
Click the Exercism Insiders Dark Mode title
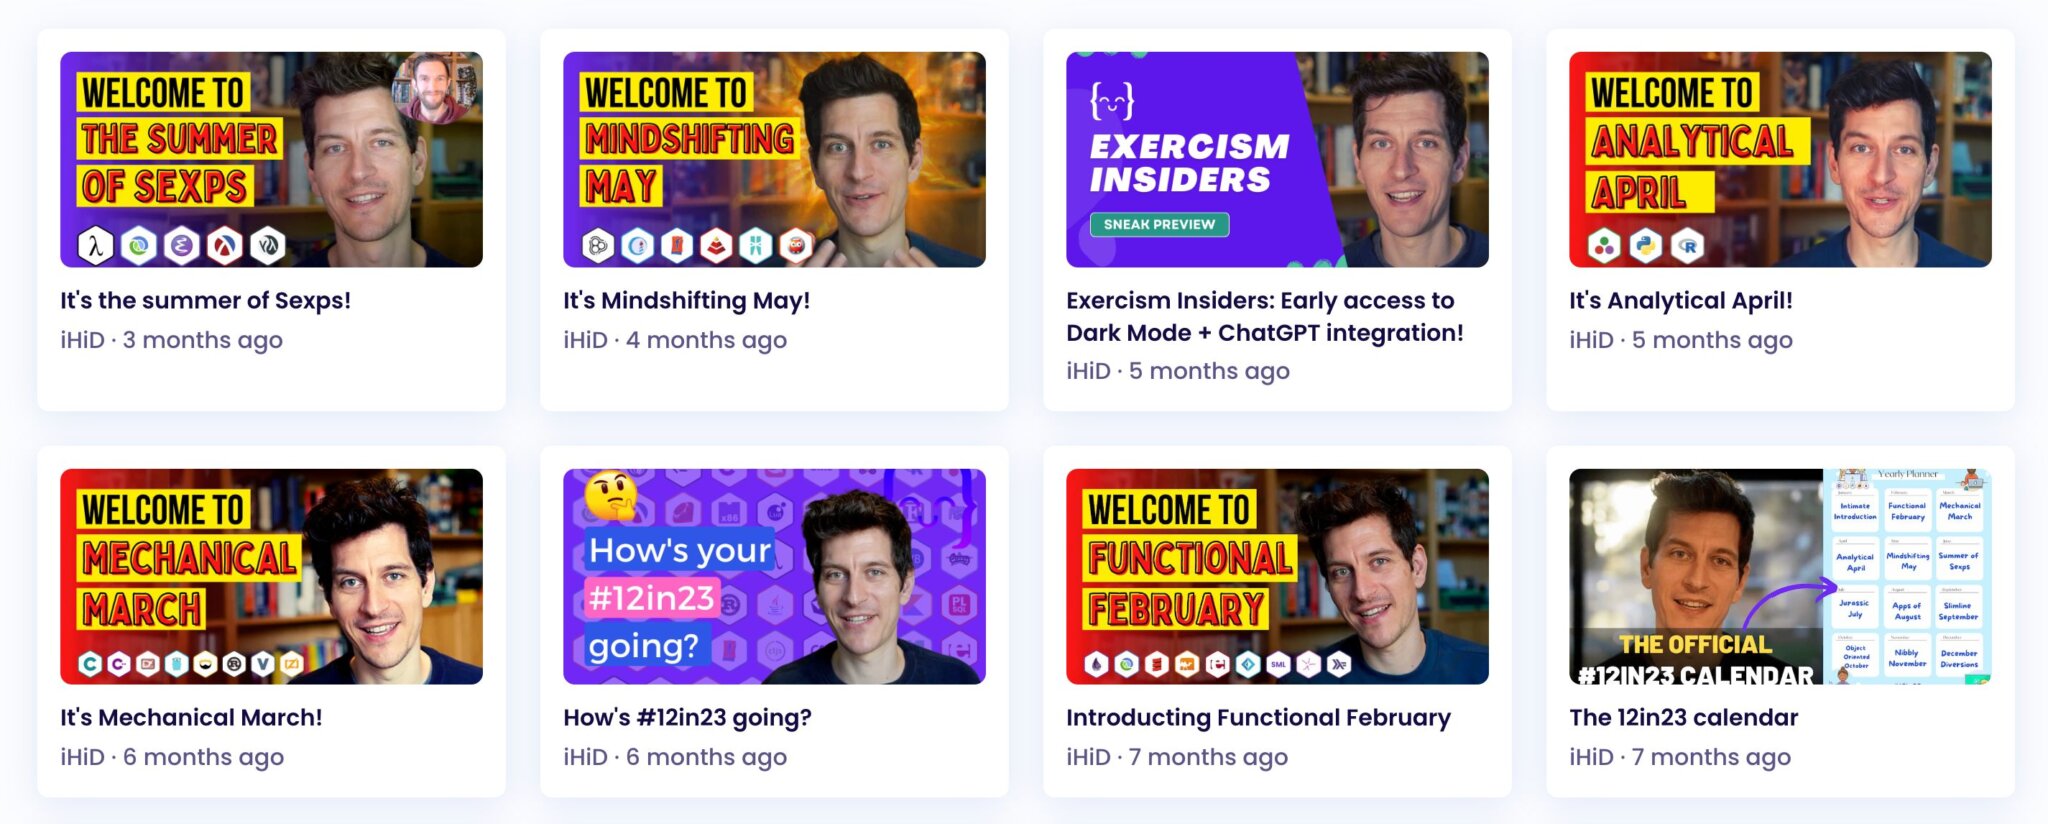click(1265, 316)
